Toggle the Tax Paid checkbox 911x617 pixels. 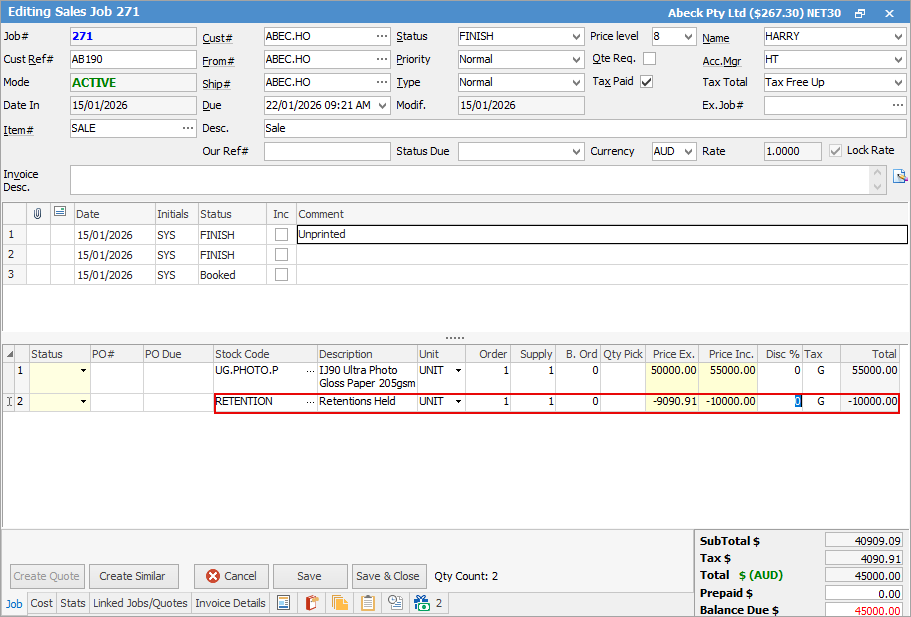point(646,82)
